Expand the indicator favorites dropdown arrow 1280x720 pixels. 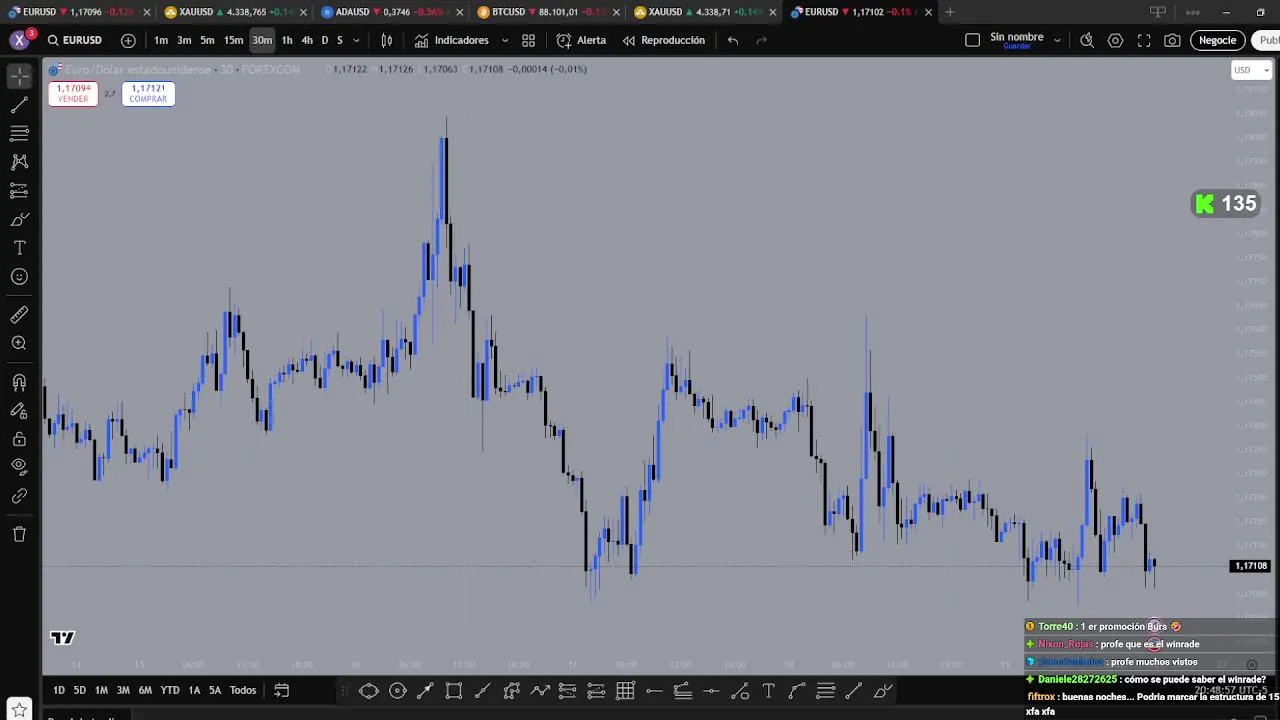(504, 41)
